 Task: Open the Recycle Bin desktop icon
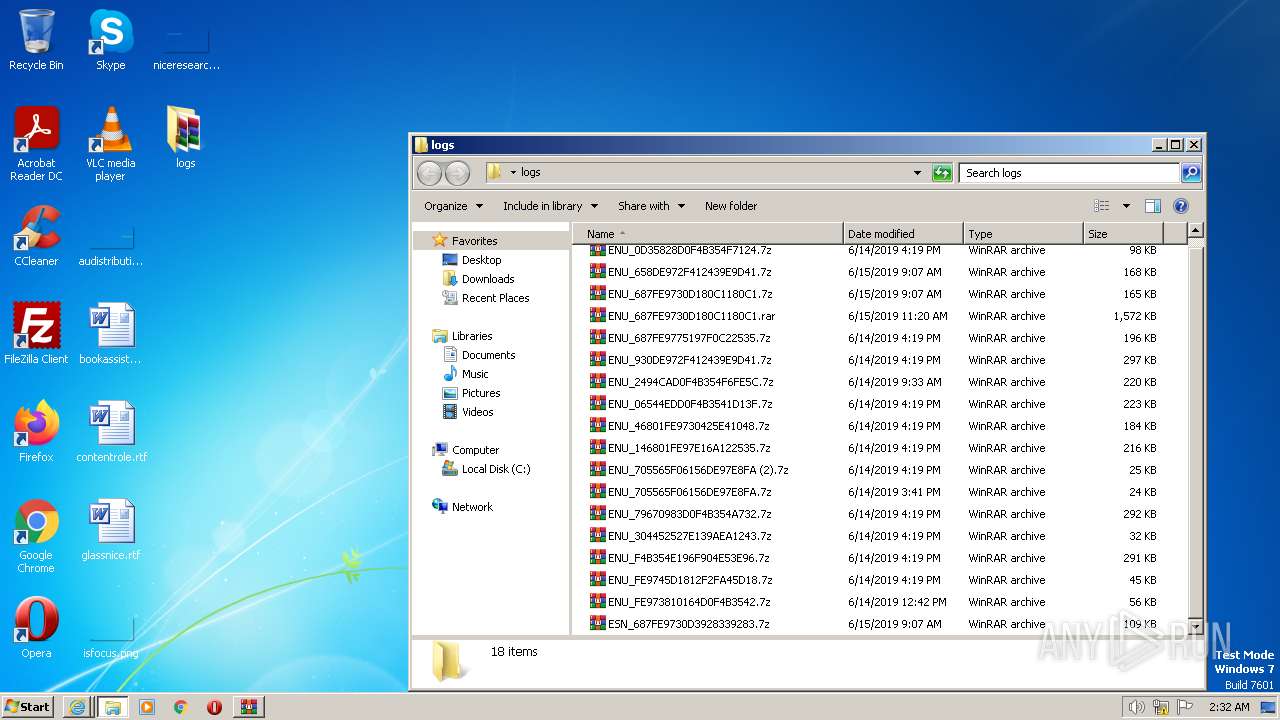(x=36, y=40)
